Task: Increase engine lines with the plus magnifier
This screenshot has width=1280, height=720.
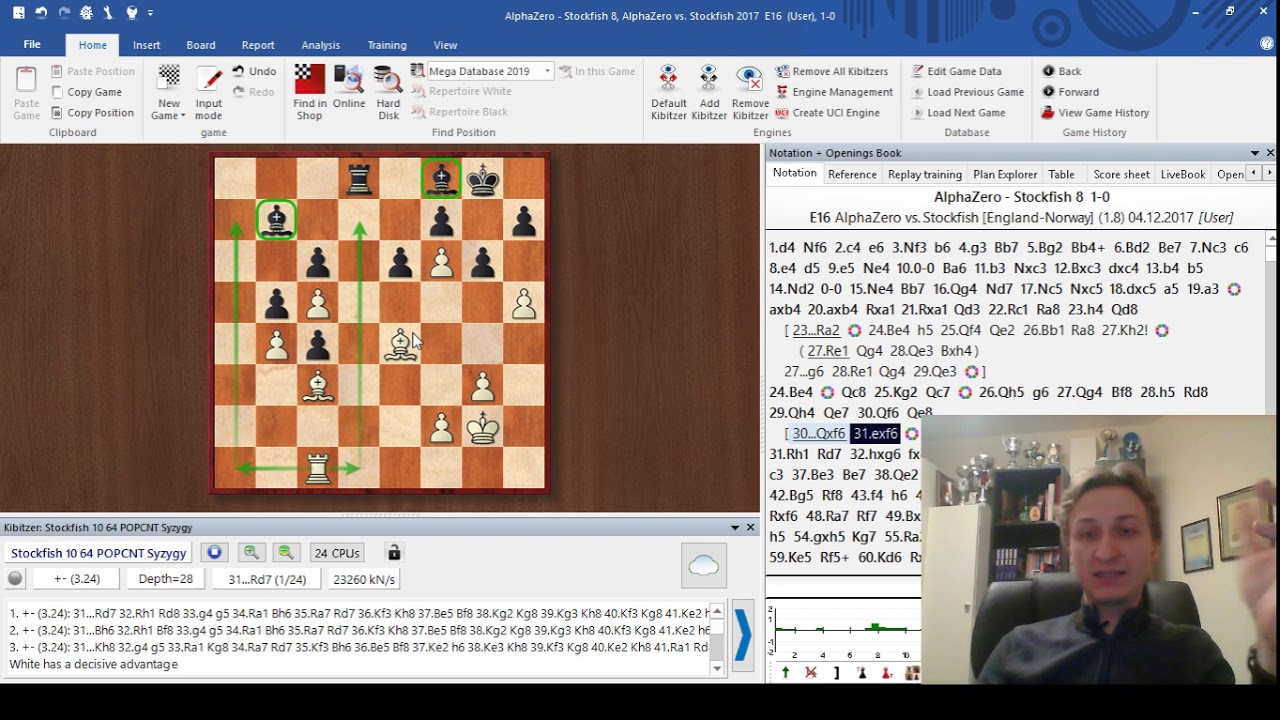Action: click(x=251, y=553)
